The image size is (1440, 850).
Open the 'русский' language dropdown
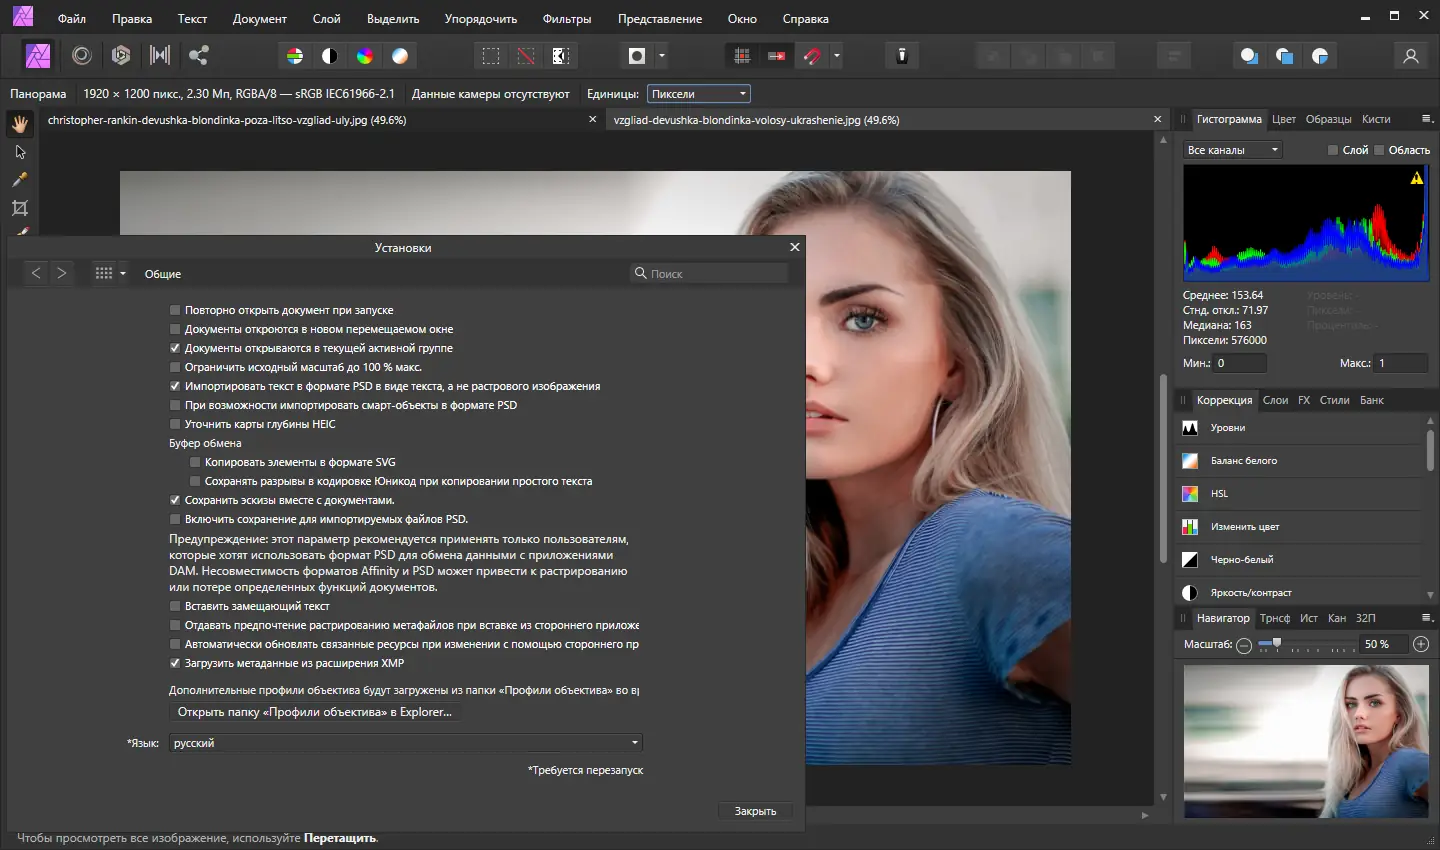(405, 743)
